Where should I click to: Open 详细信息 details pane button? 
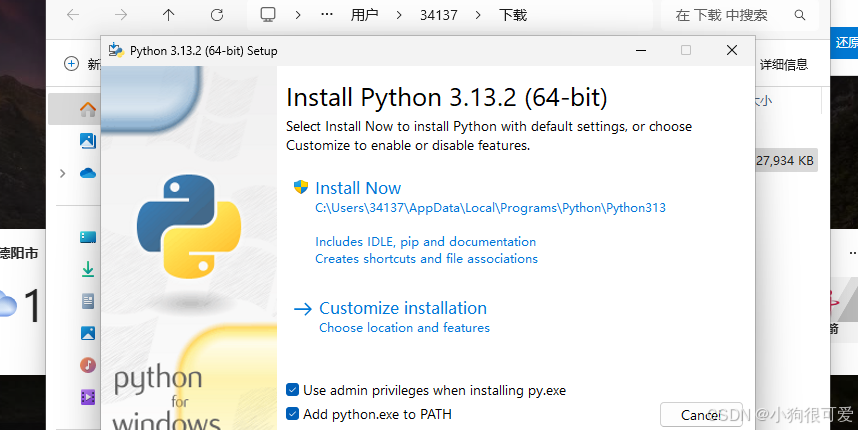tap(784, 65)
